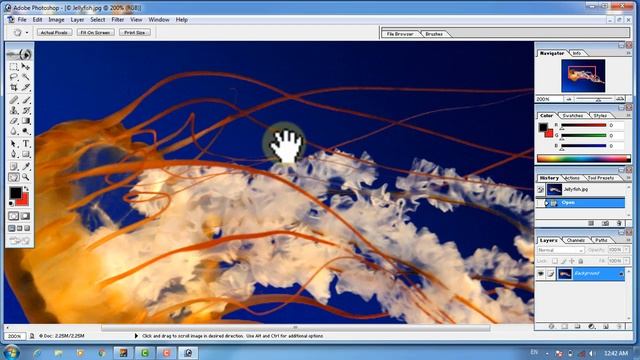Toggle lock transparent pixels checkbox
640x360 pixels.
[555, 261]
